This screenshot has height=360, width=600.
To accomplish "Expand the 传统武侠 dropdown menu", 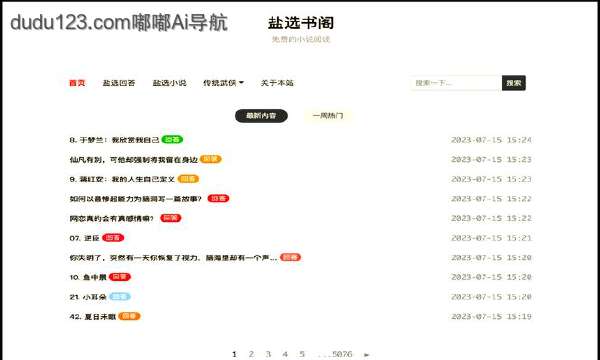I will pyautogui.click(x=223, y=83).
